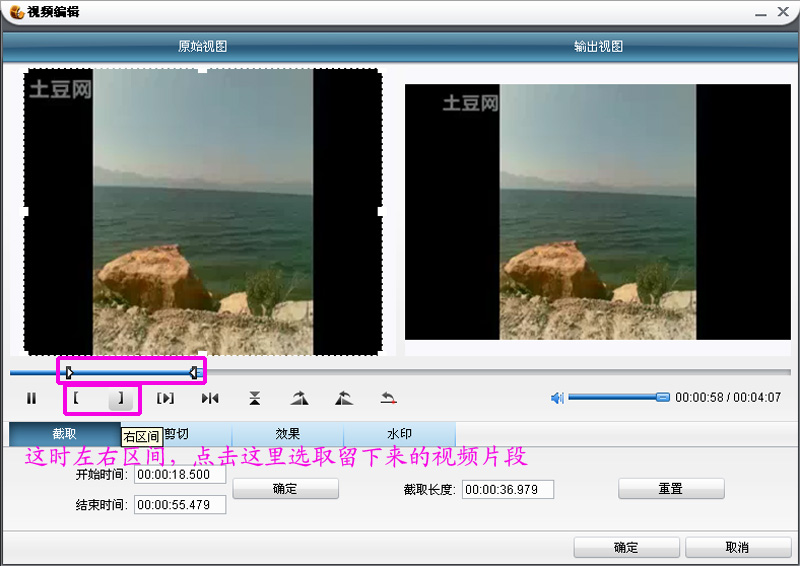Mute the volume speaker icon
Image resolution: width=800 pixels, height=566 pixels.
click(557, 398)
